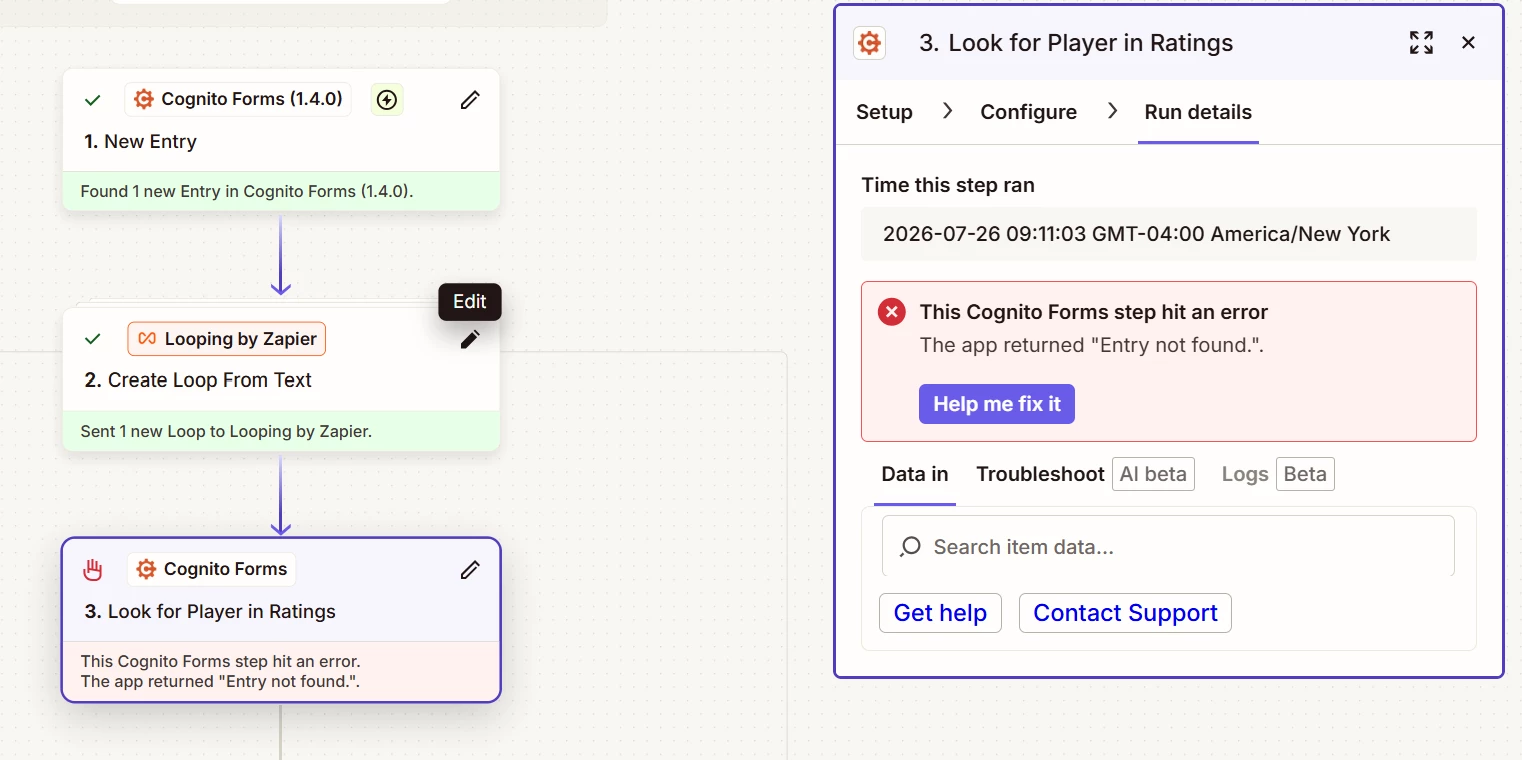Open the Logs Beta tab
The image size is (1522, 760).
click(x=1278, y=474)
